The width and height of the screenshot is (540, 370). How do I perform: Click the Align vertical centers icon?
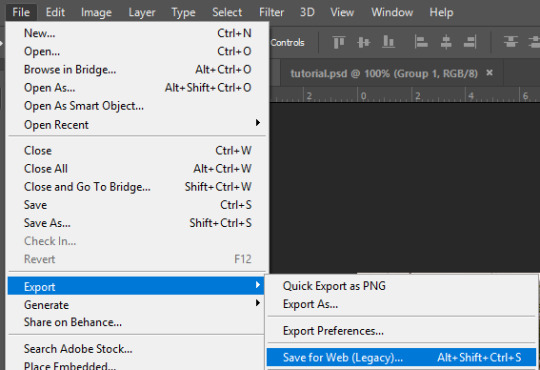pos(364,42)
